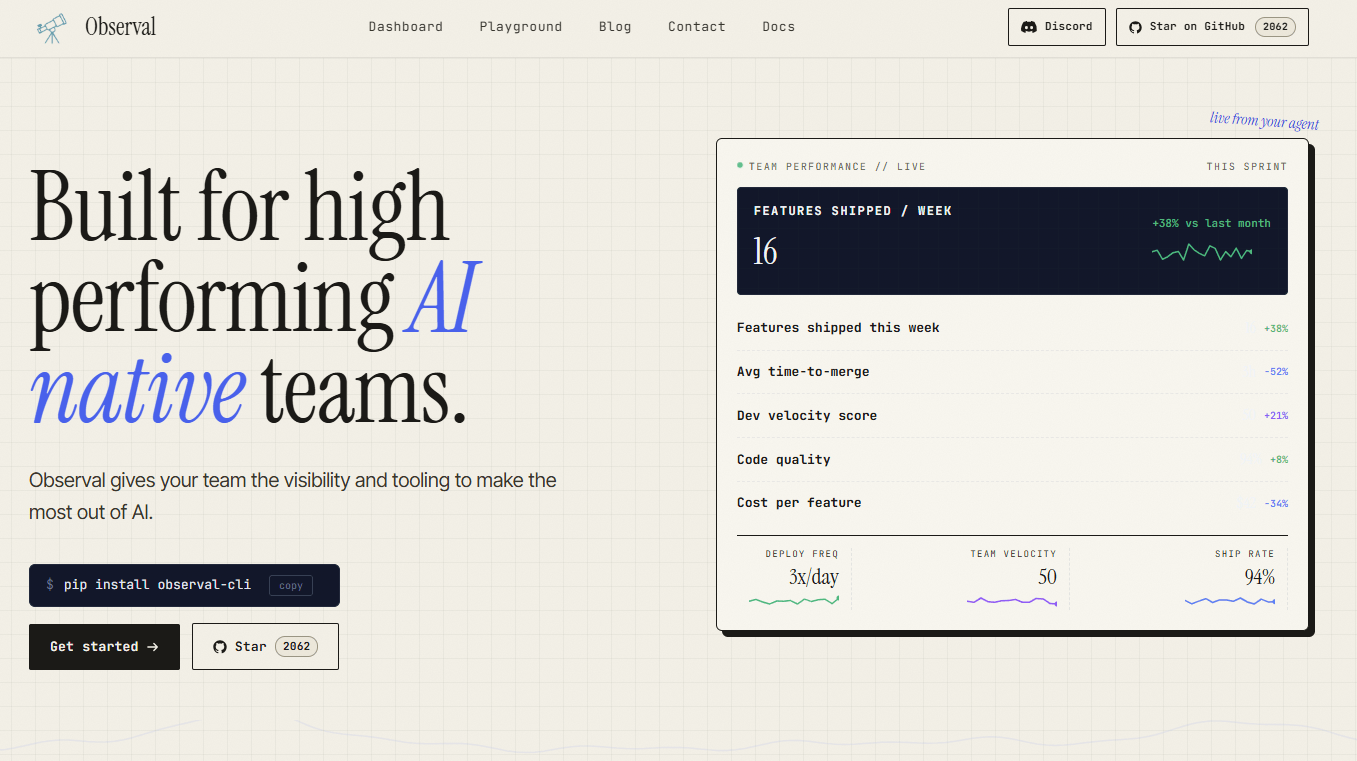
Task: Copy the pip install command
Action: coord(291,586)
